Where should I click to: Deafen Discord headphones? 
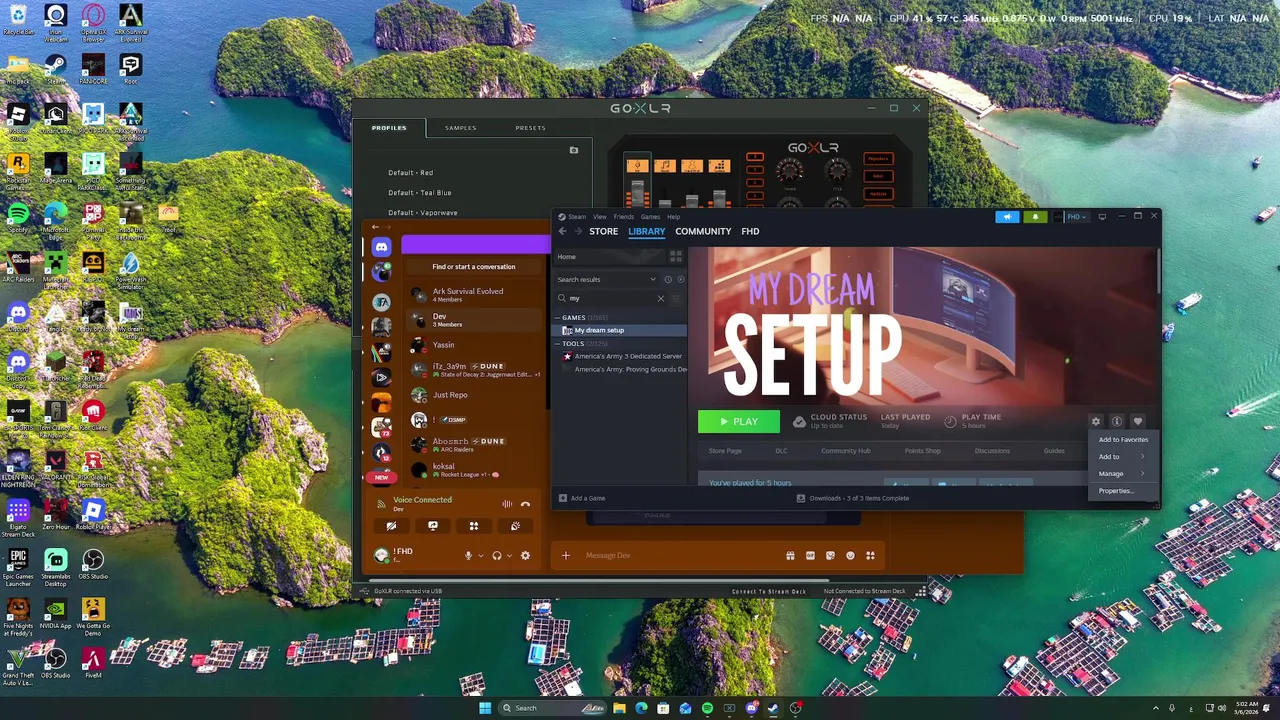point(496,555)
